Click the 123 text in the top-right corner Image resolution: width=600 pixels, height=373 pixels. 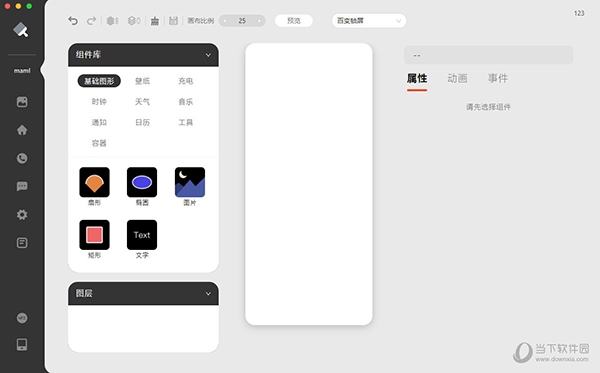[579, 13]
